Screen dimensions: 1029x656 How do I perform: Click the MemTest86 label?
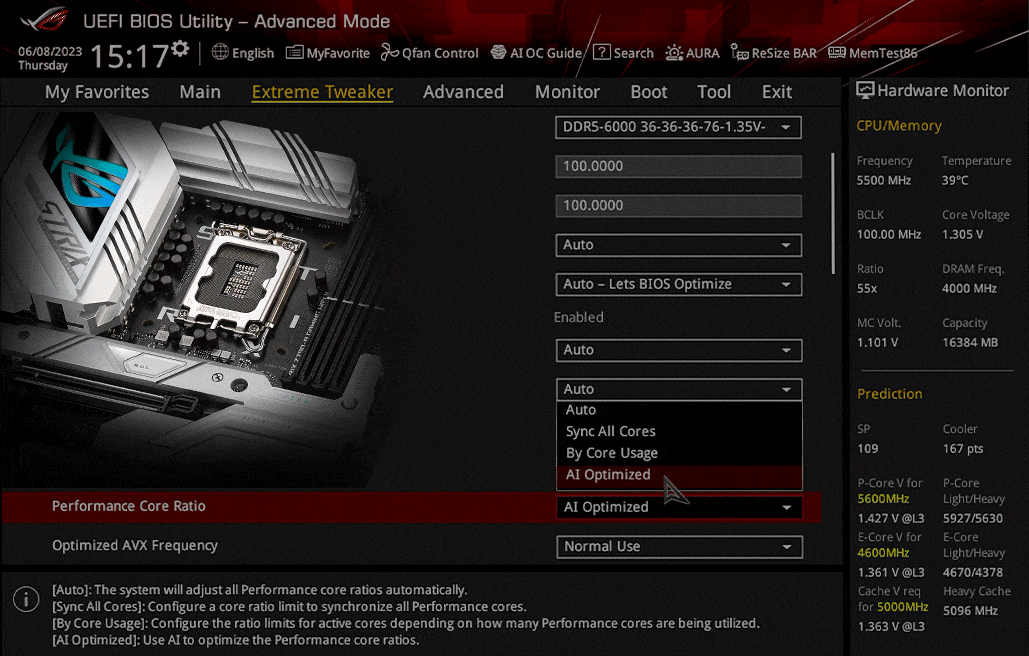tap(883, 53)
